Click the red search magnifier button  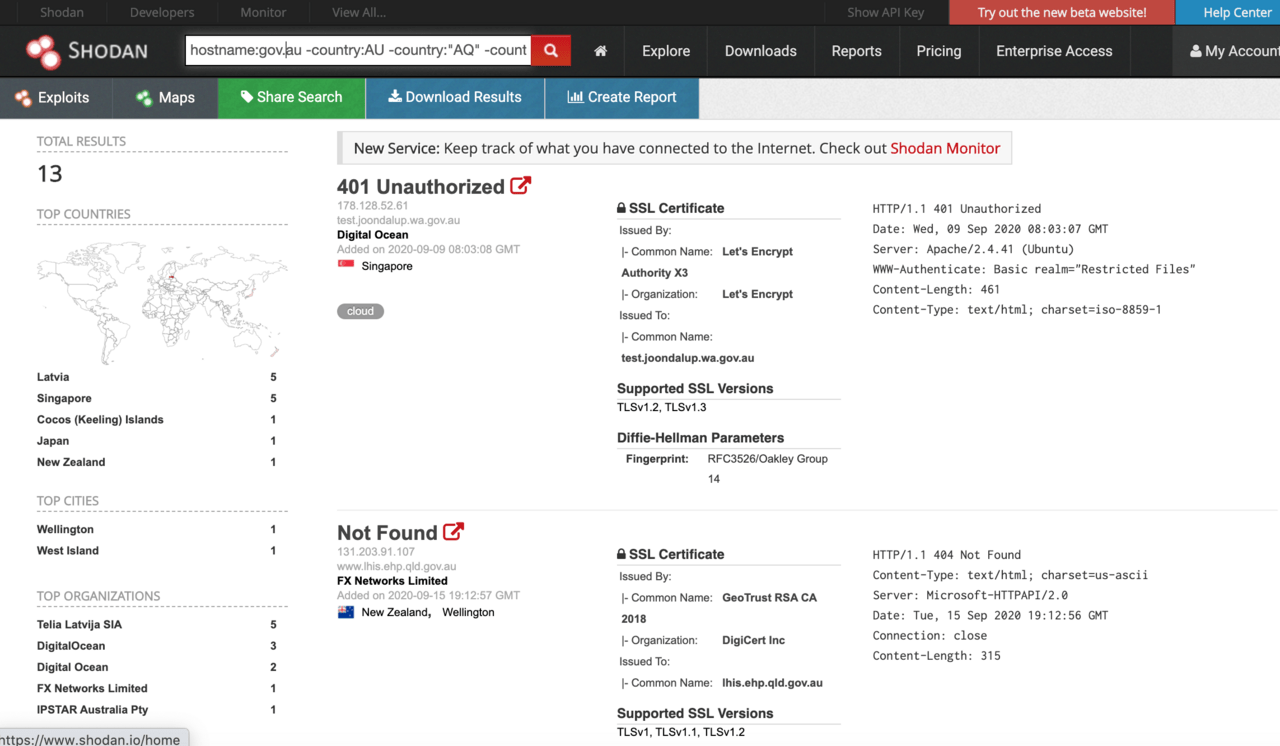click(x=551, y=51)
